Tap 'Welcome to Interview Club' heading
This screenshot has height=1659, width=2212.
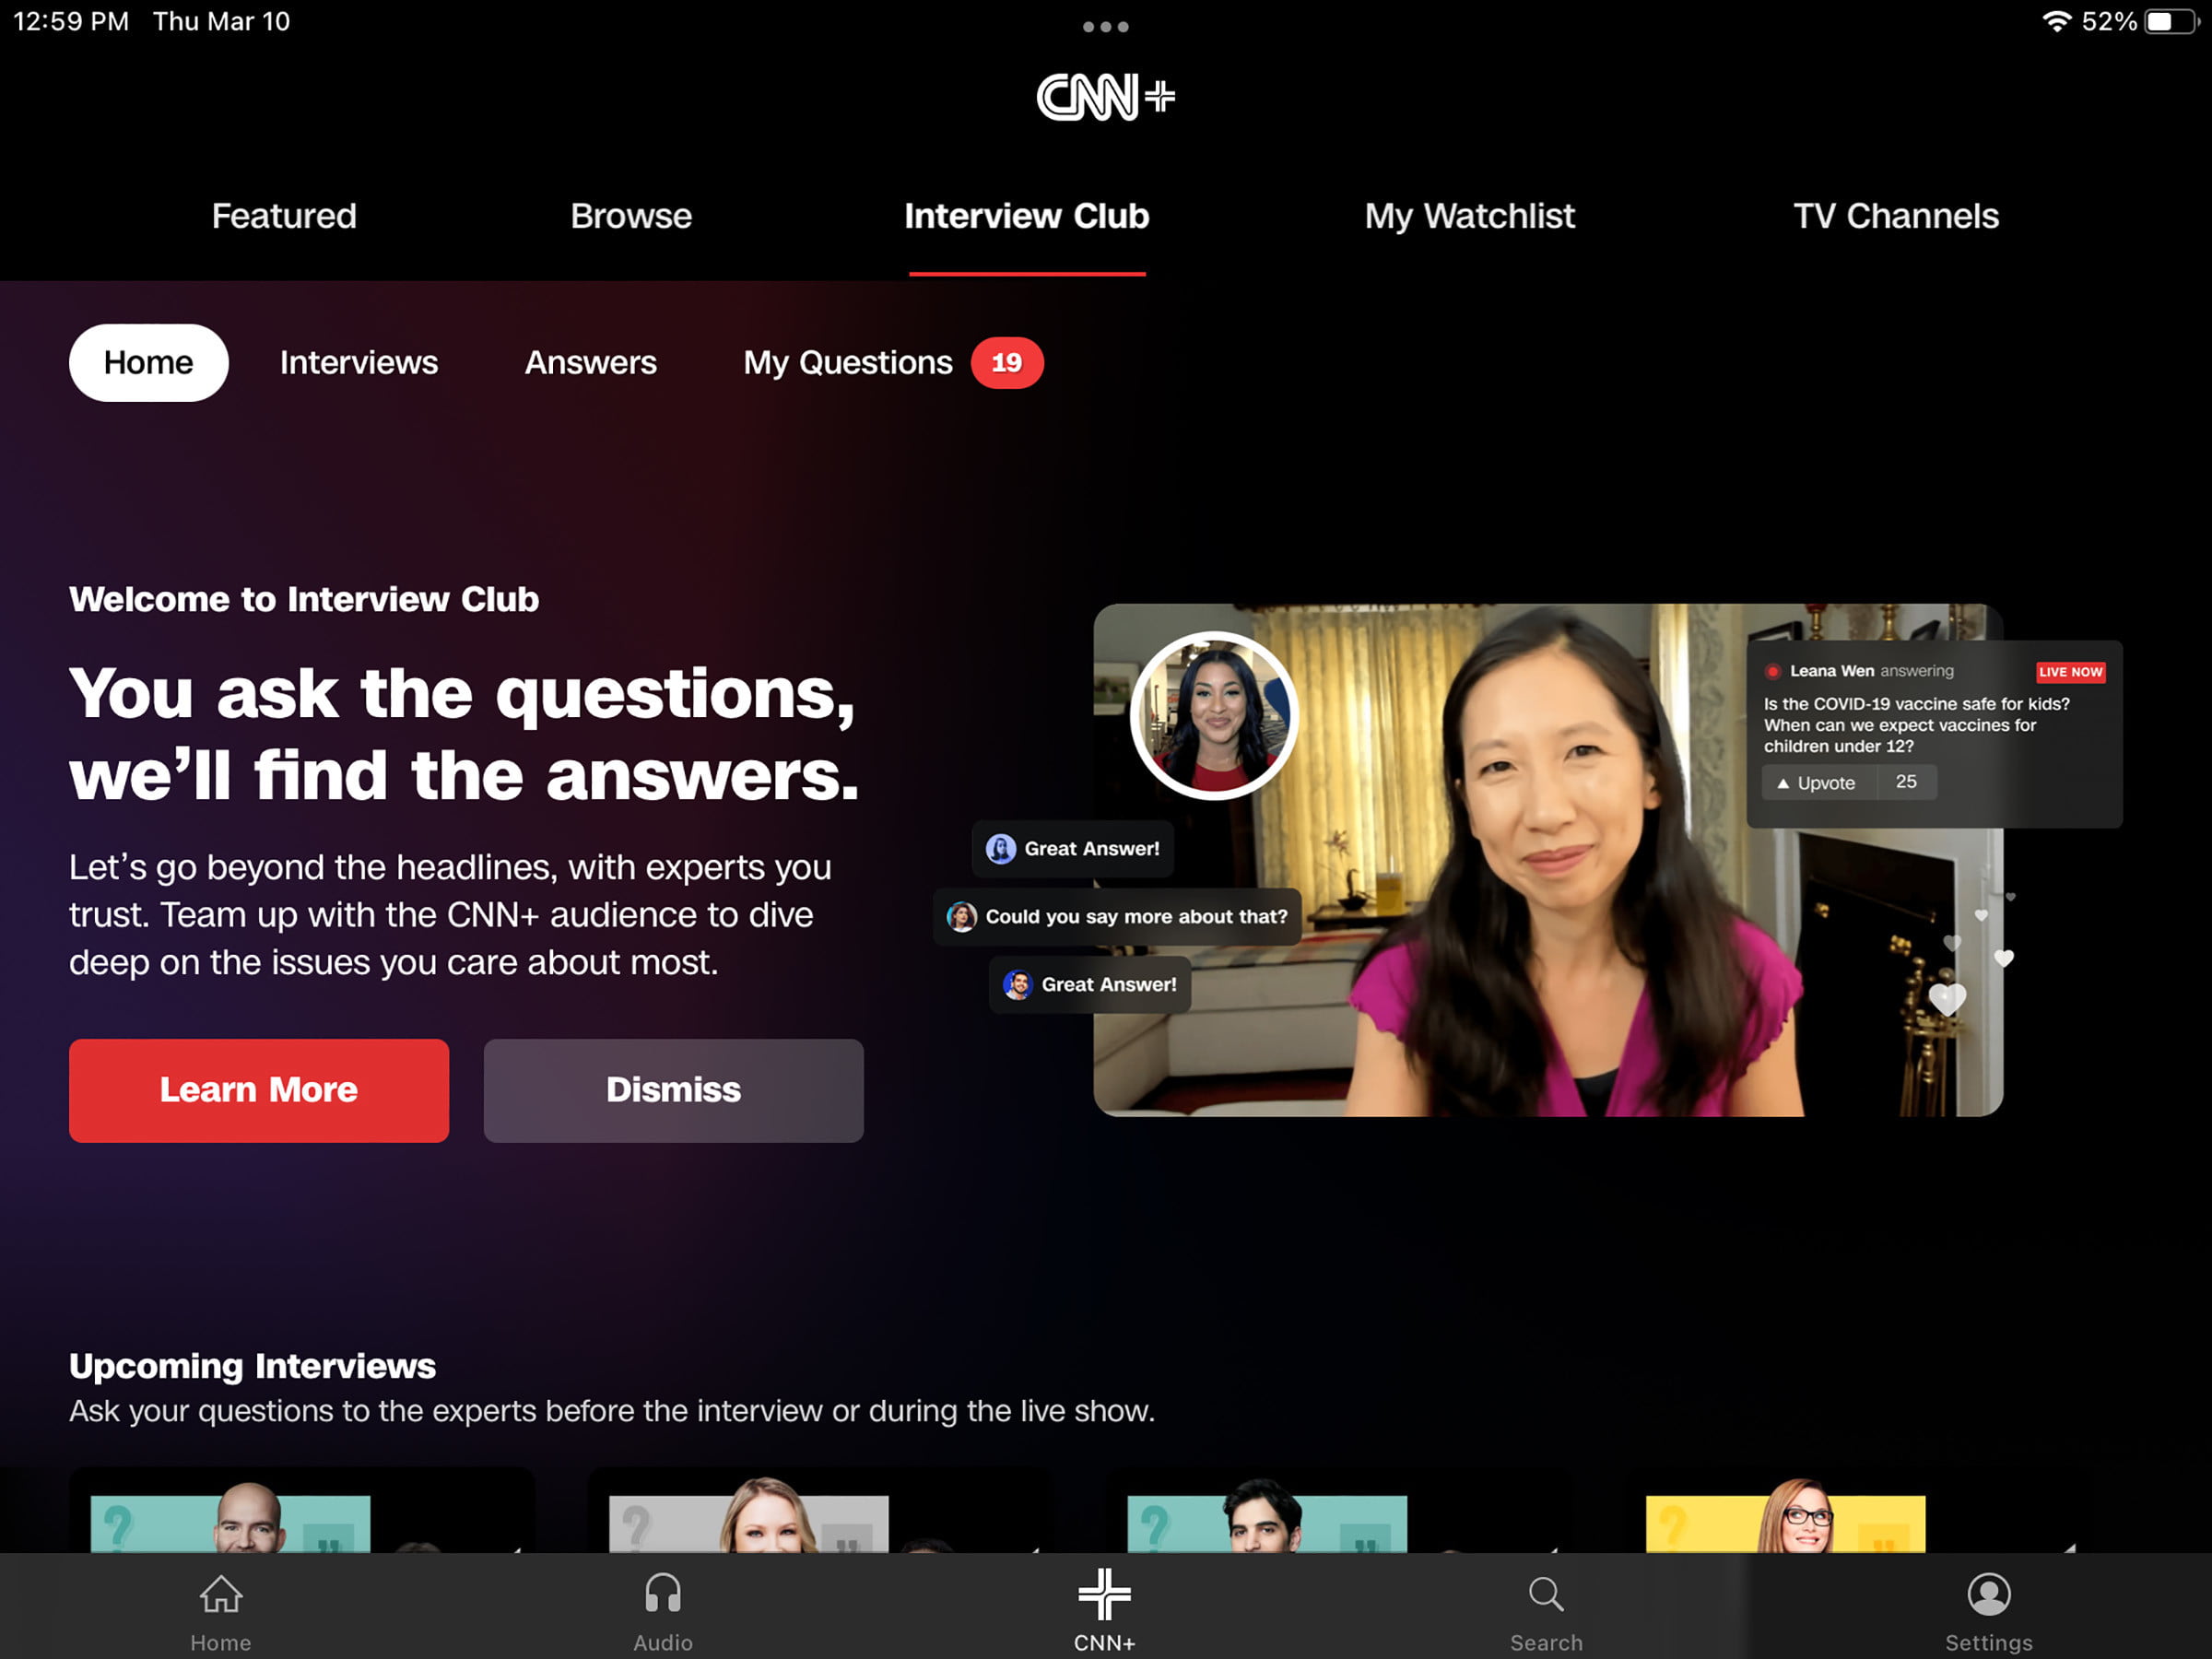(304, 599)
